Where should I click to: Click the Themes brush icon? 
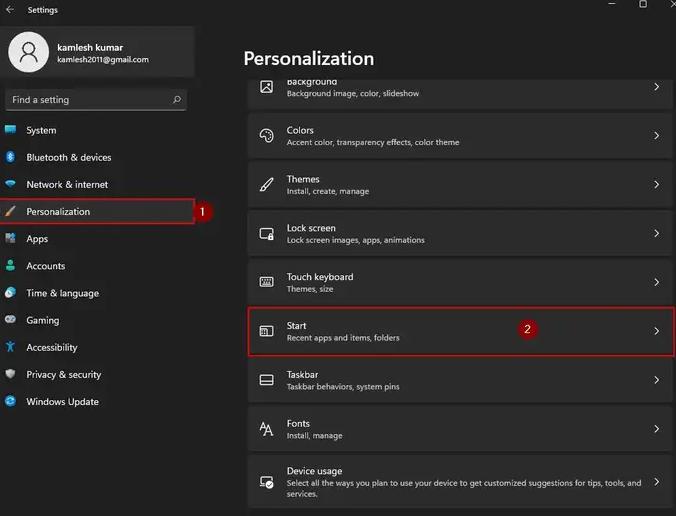266,185
